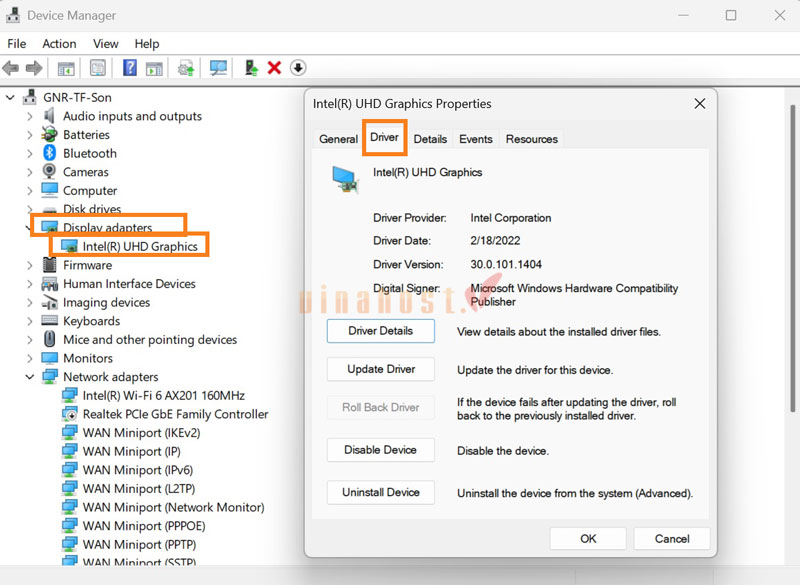Expand Audio inputs and outputs node

point(30,116)
